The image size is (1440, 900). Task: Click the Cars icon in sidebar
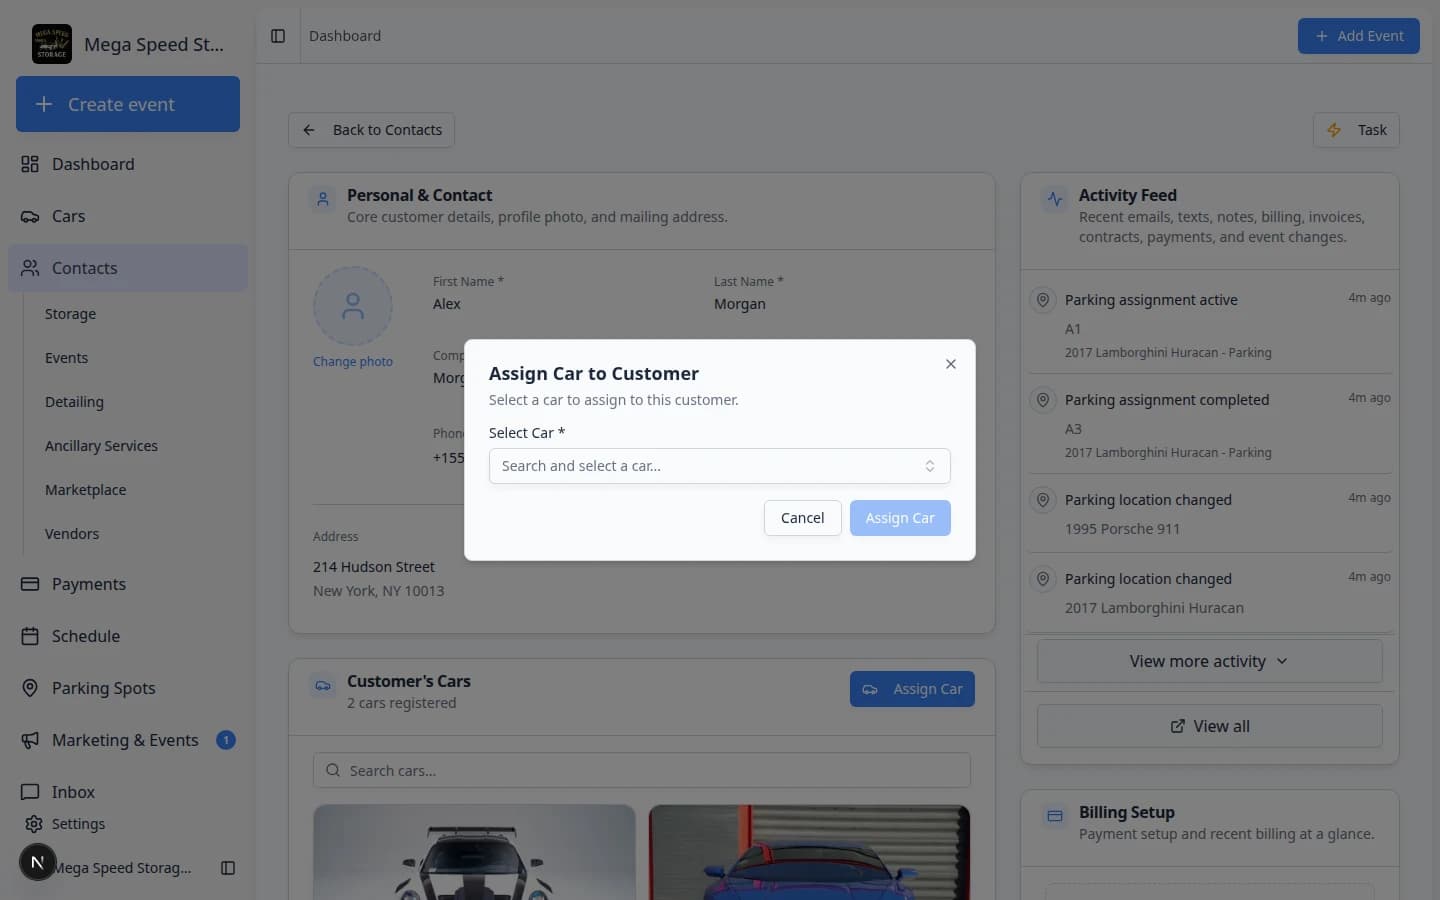click(30, 216)
